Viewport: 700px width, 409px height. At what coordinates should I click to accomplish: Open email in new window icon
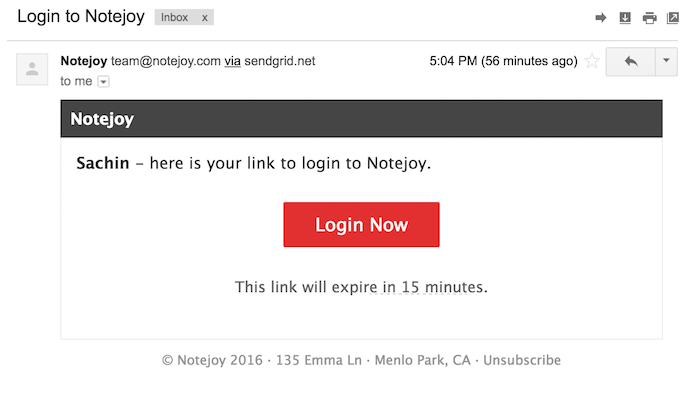pyautogui.click(x=674, y=18)
